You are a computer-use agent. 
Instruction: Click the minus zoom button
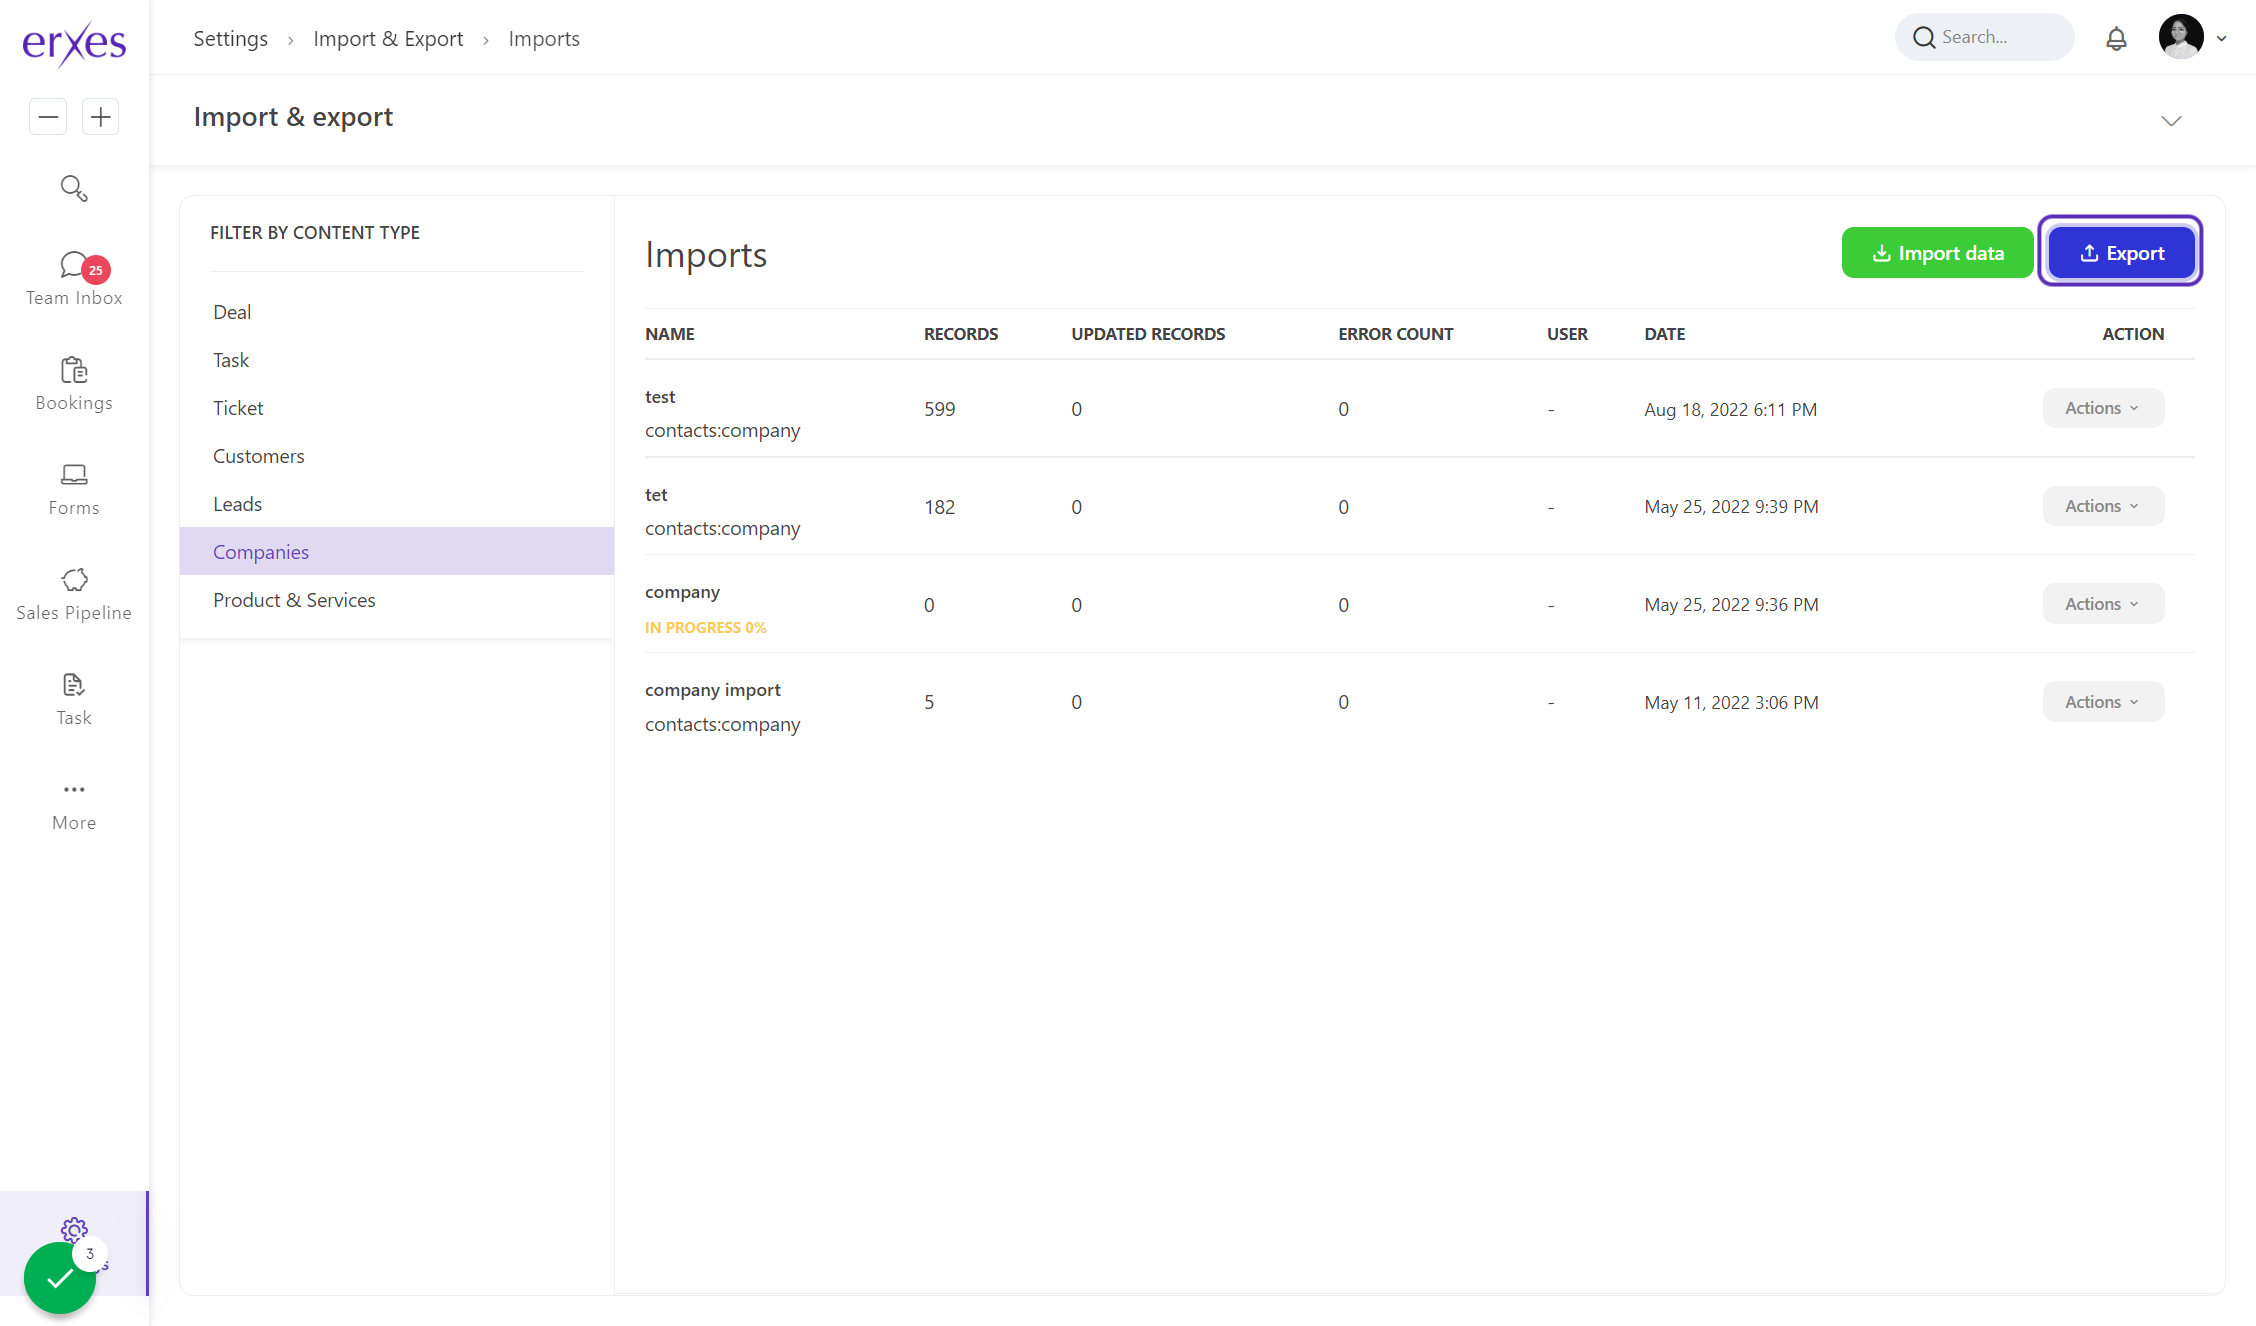[x=48, y=117]
